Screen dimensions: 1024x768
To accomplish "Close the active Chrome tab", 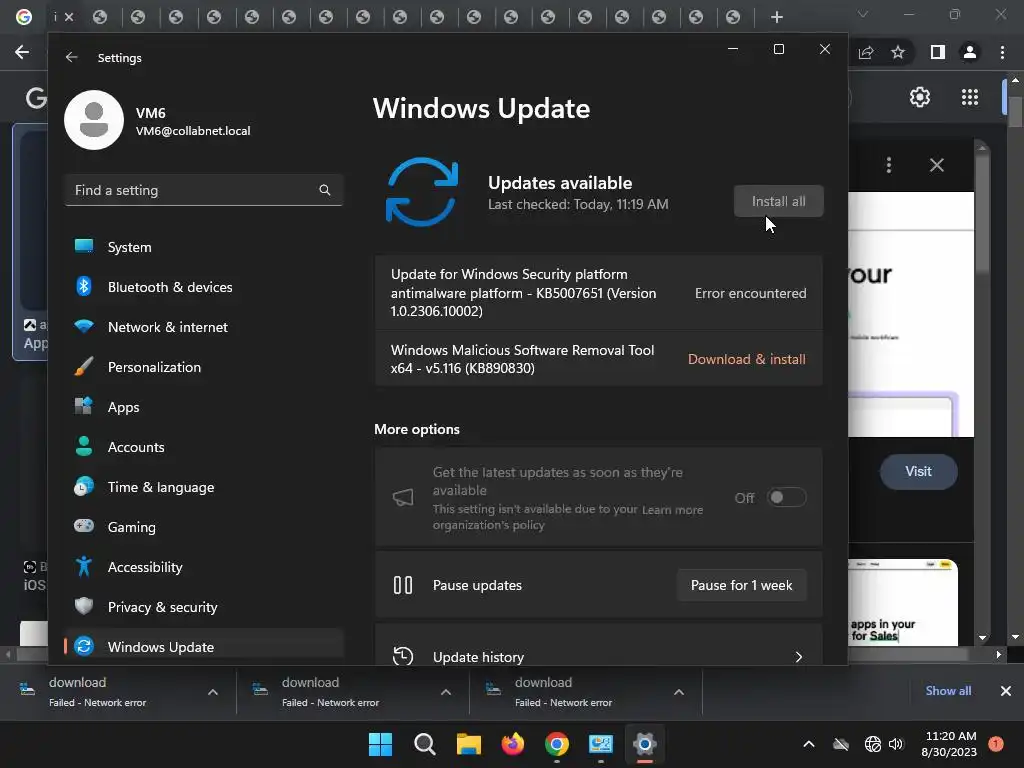I will click(69, 17).
